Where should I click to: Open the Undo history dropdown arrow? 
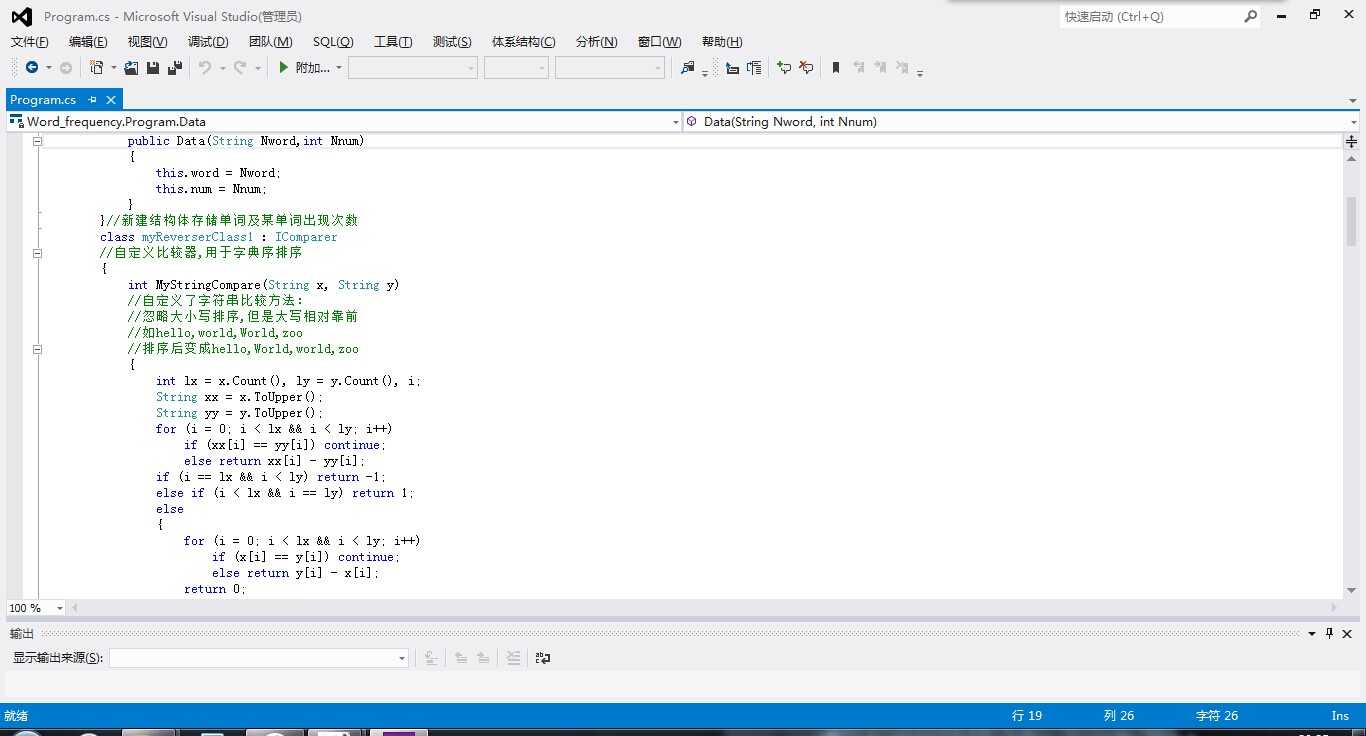click(222, 68)
